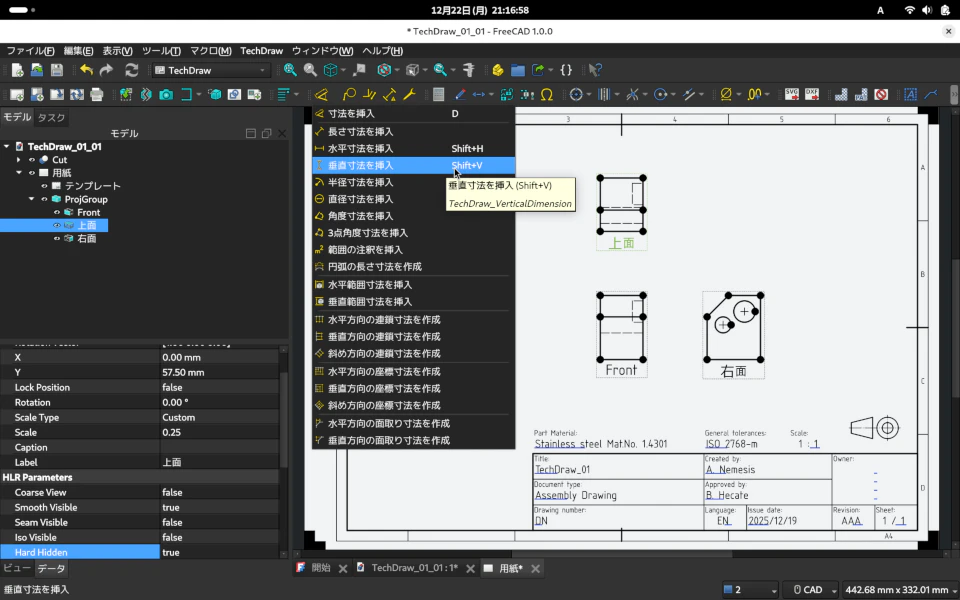Undo the last action
Image resolution: width=960 pixels, height=600 pixels.
tap(86, 70)
